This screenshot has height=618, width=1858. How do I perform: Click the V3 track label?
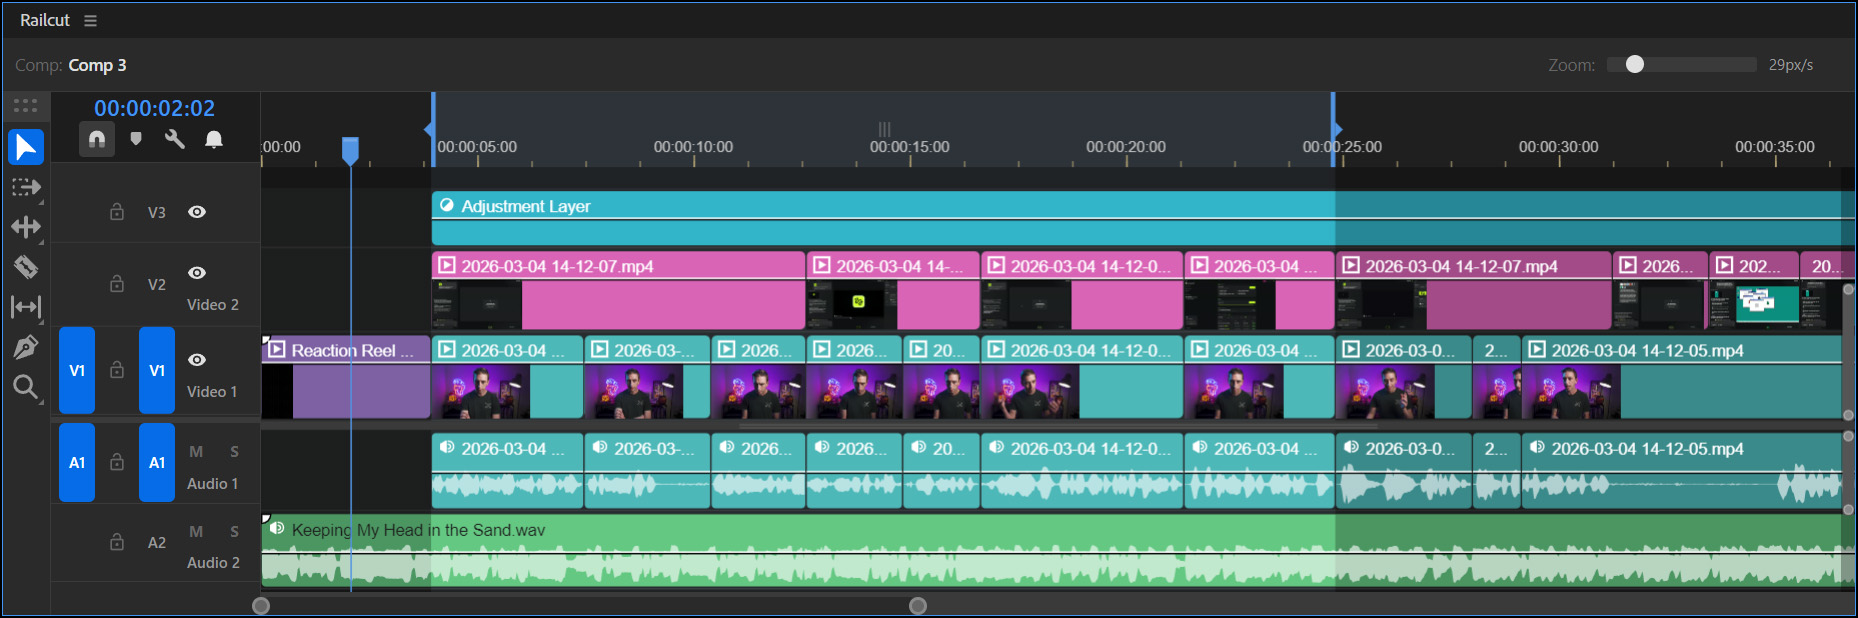tap(157, 212)
